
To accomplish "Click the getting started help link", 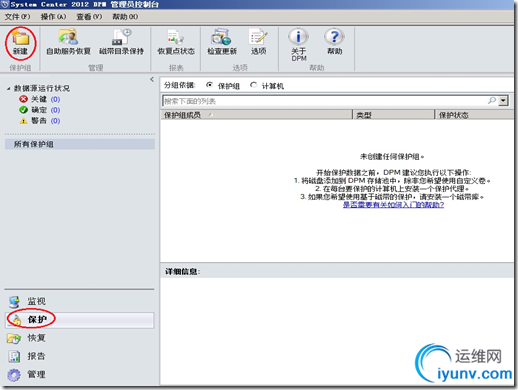I will [x=393, y=205].
